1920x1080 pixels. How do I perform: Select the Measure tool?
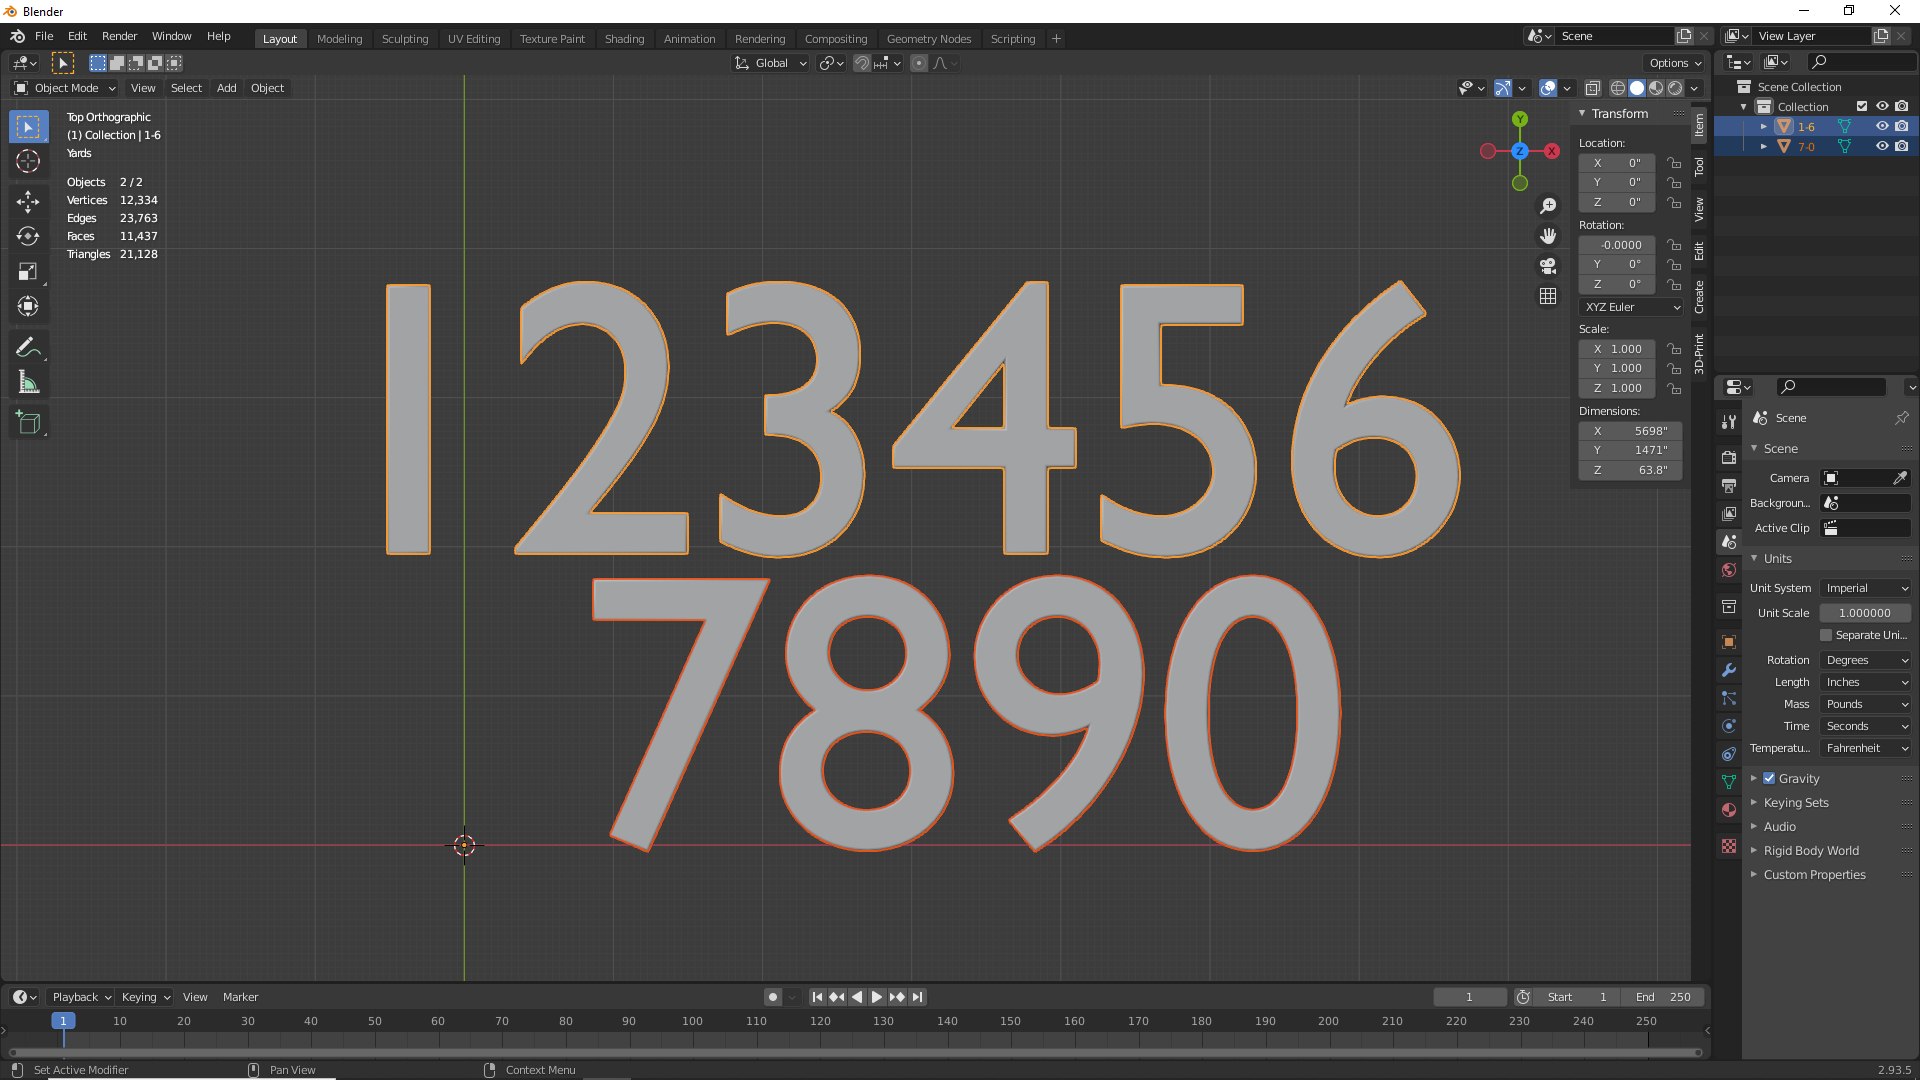click(28, 382)
